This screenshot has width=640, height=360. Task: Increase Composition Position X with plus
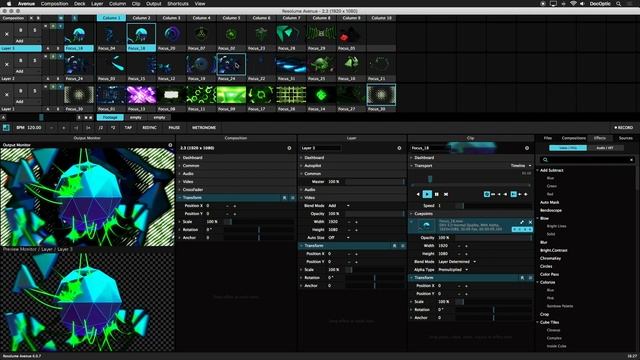point(235,206)
